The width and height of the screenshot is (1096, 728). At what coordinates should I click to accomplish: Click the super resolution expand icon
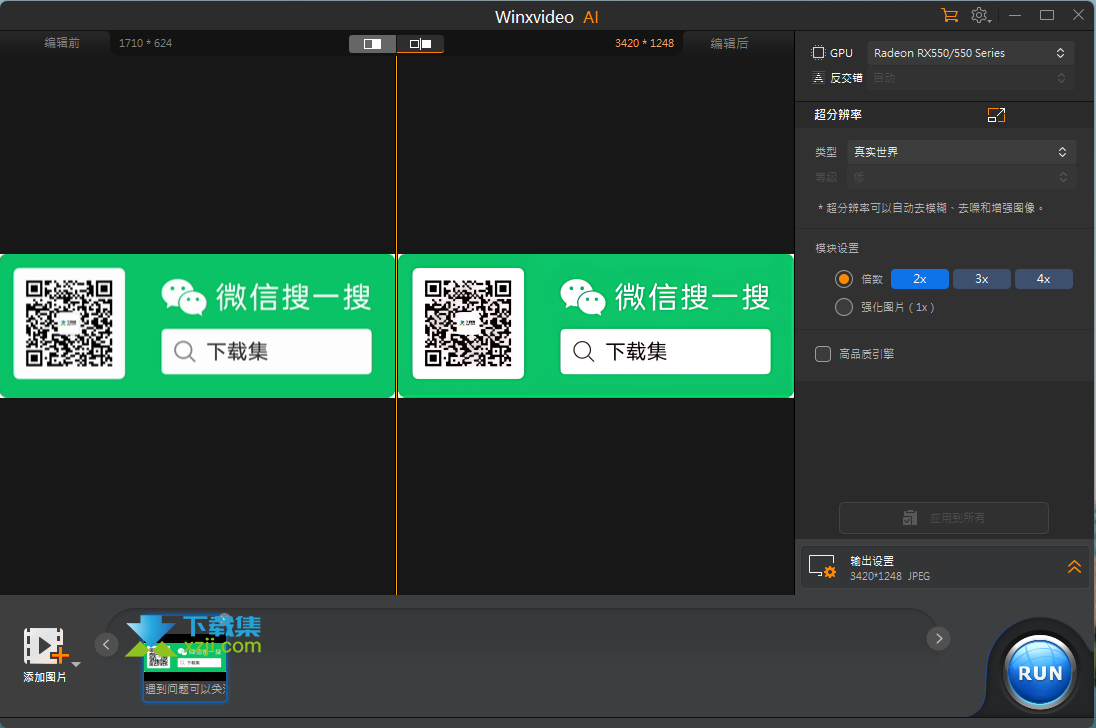[996, 115]
